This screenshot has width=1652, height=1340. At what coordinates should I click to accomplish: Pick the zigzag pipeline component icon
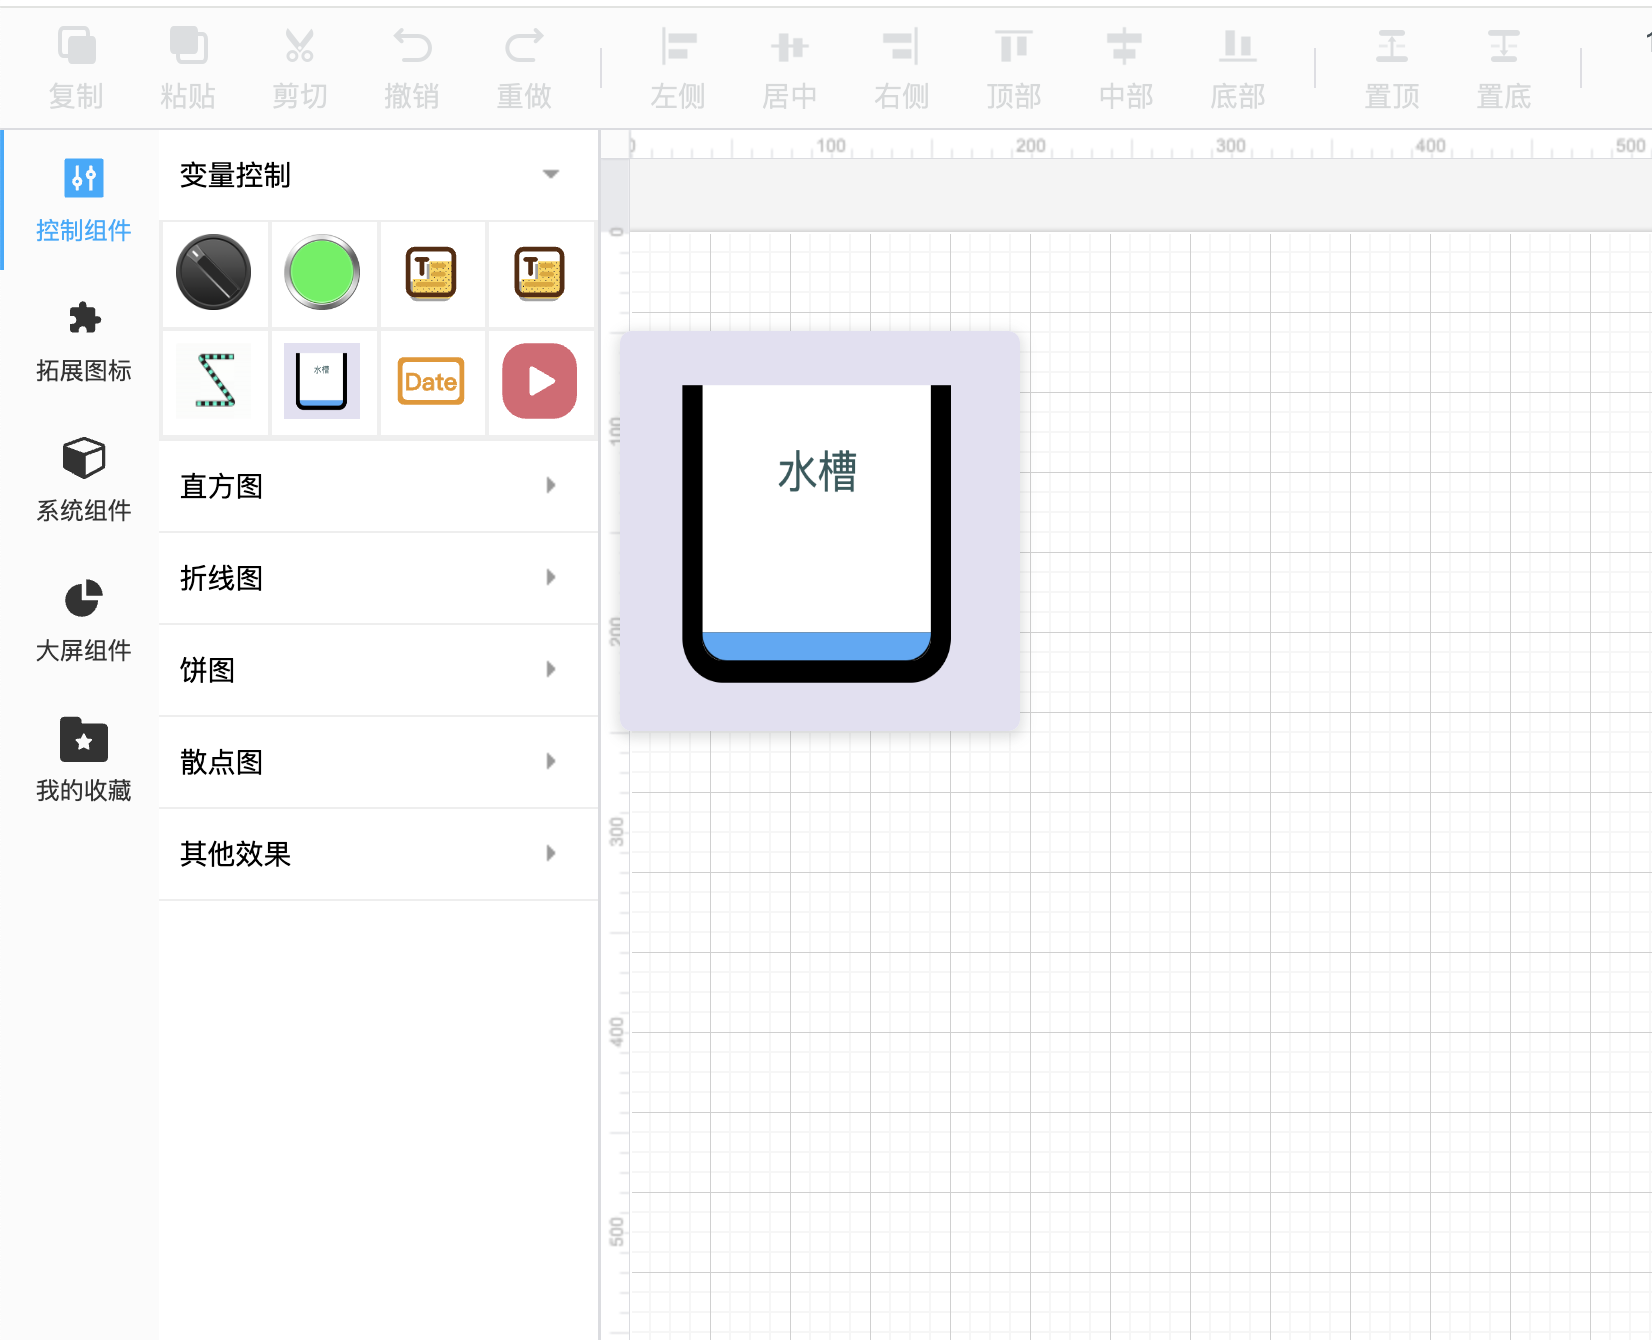coord(214,381)
